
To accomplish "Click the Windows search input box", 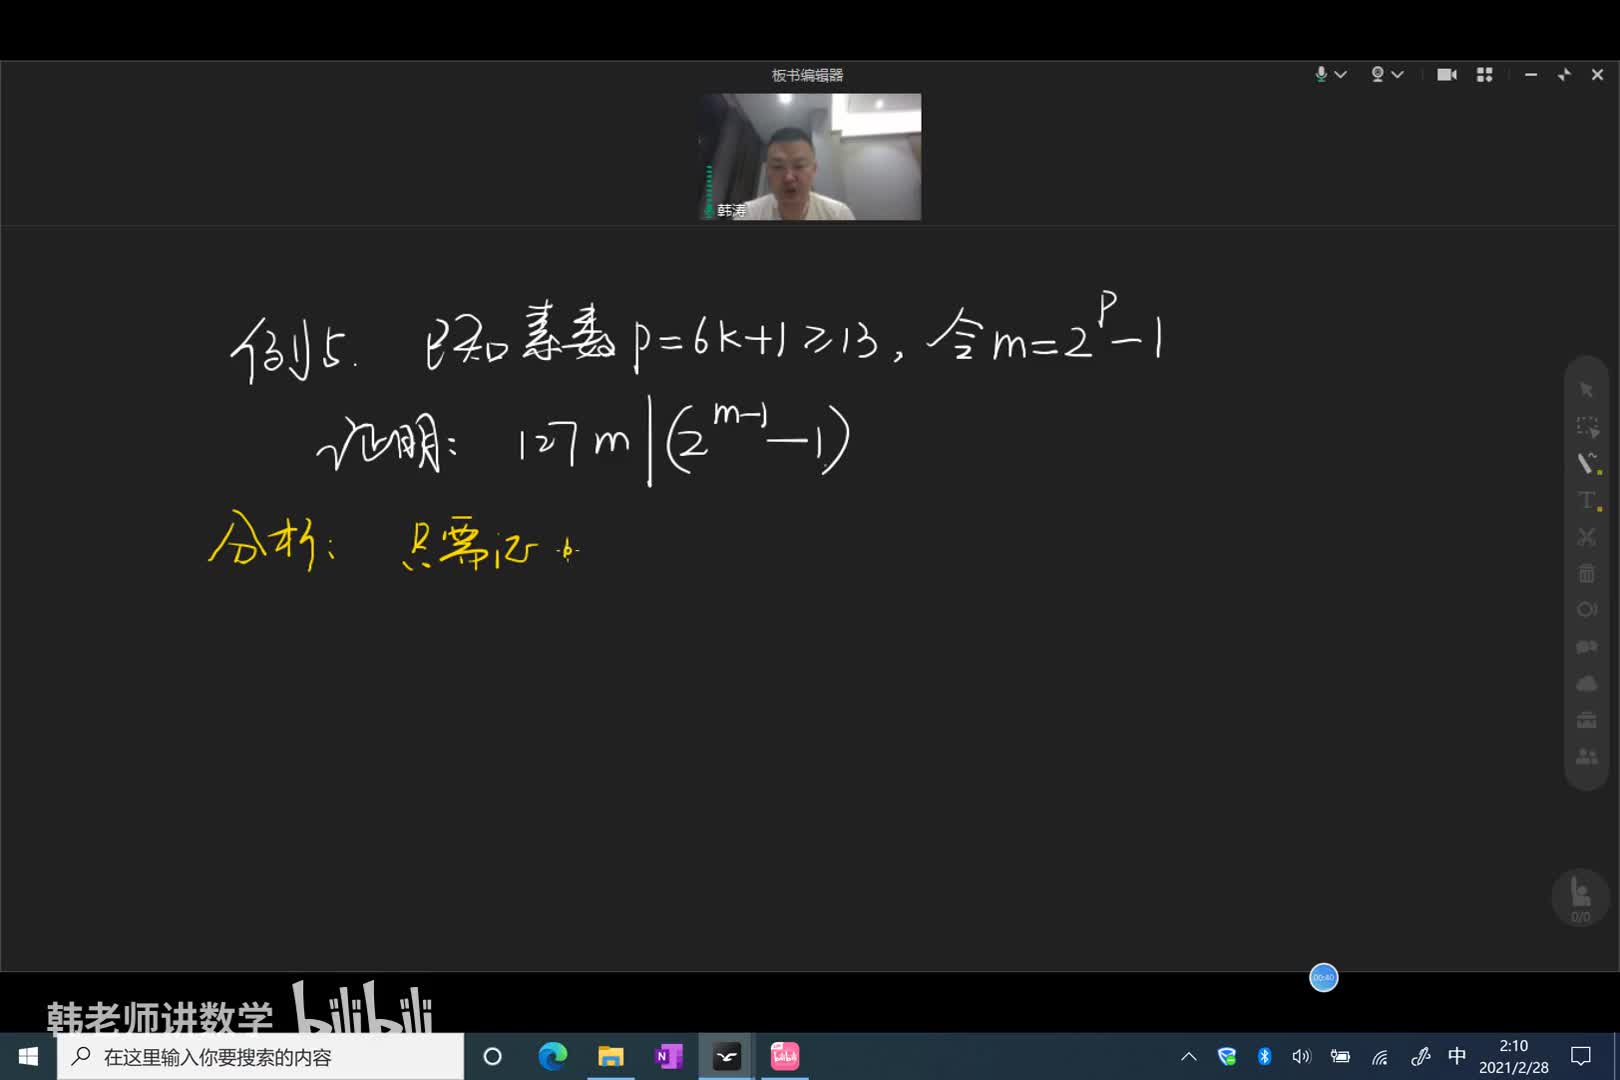I will click(x=260, y=1056).
